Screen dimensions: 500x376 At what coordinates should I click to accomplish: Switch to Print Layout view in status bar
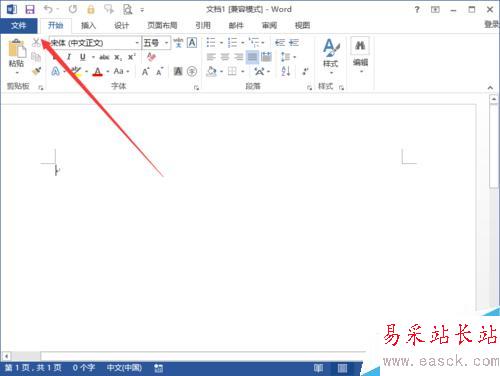tap(342, 368)
